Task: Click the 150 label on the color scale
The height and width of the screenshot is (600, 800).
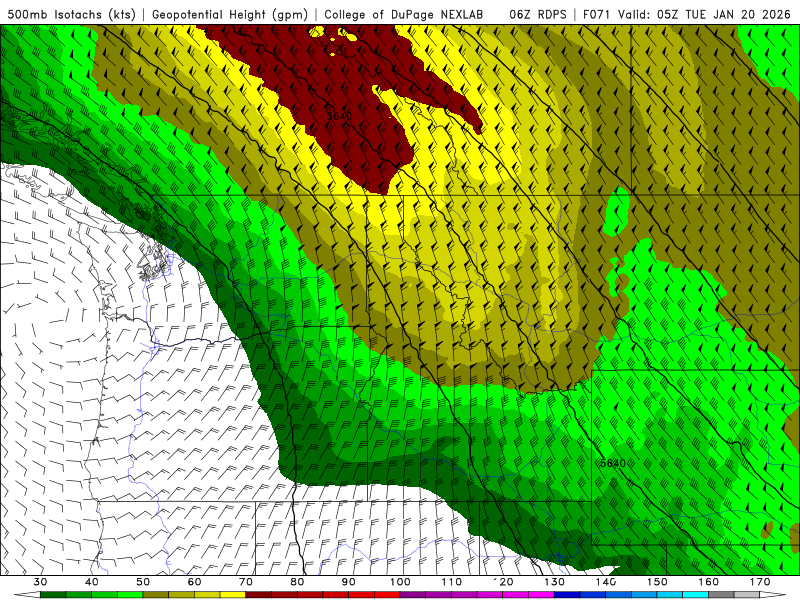Action: point(657,582)
